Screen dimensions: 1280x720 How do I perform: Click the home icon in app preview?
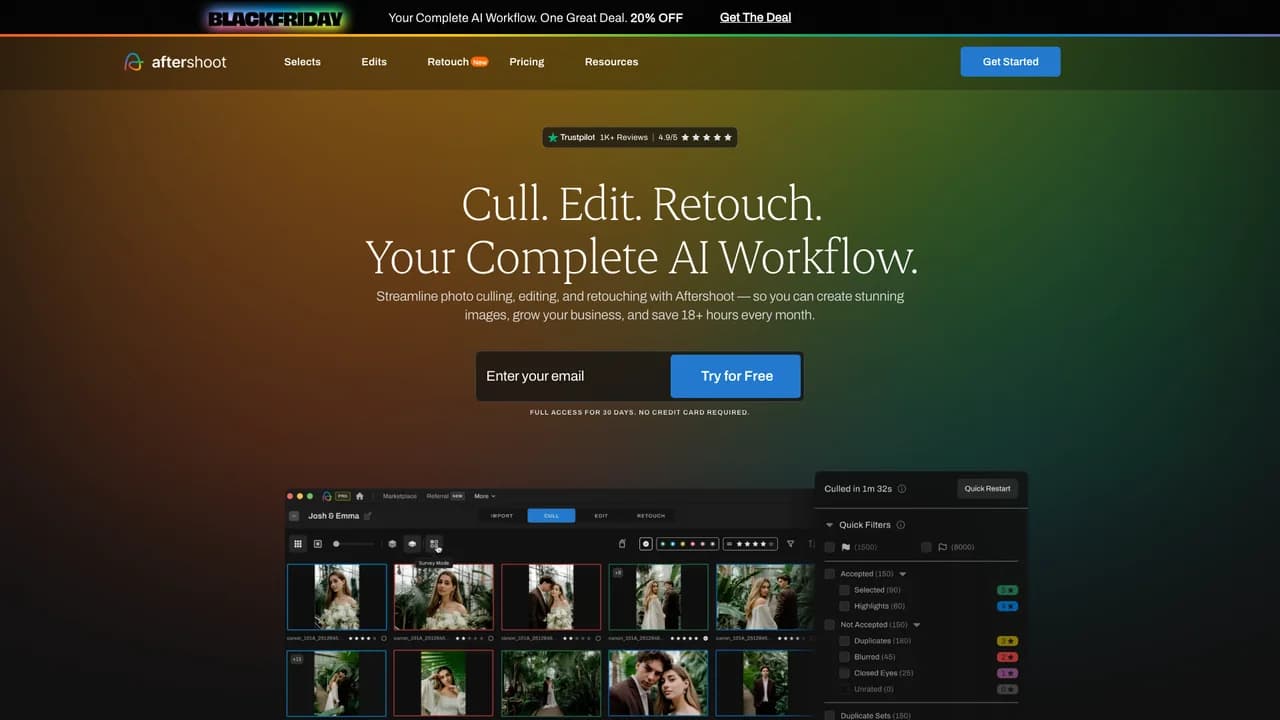pos(360,496)
